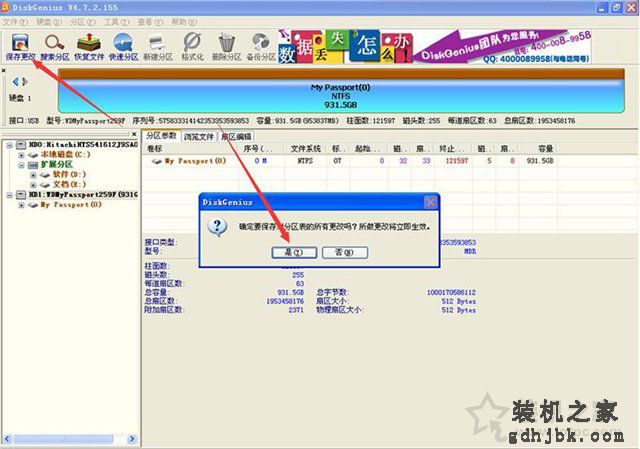Expand My Passport(0) tree node

[21, 205]
